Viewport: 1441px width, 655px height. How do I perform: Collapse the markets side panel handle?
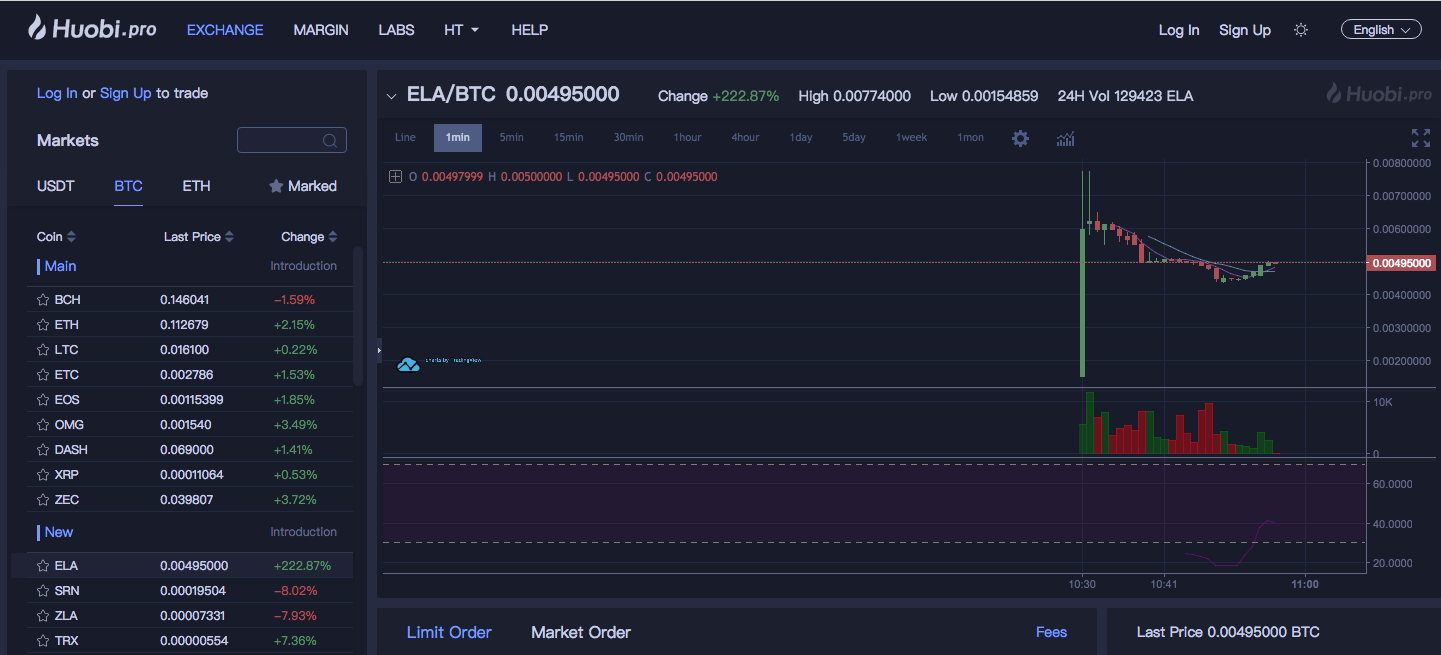[379, 350]
